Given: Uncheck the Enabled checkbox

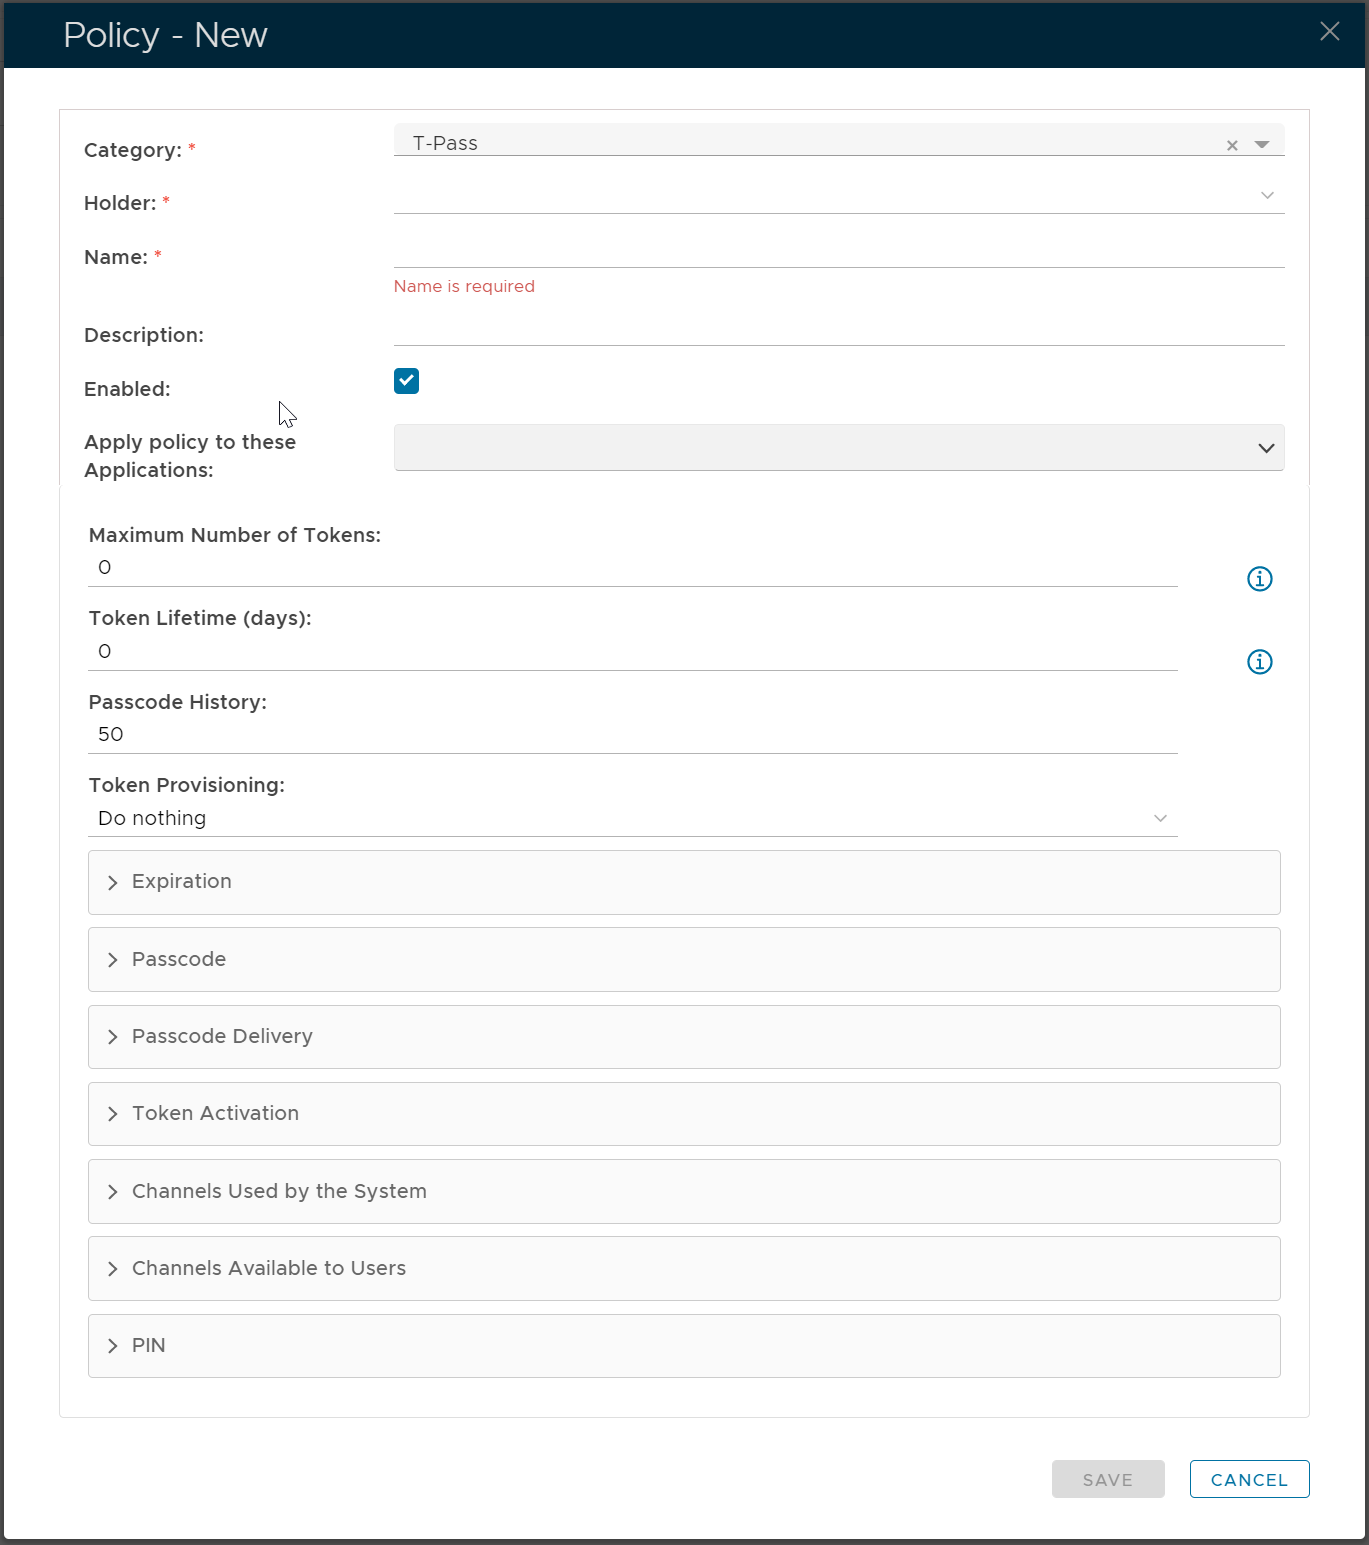Looking at the screenshot, I should point(406,381).
